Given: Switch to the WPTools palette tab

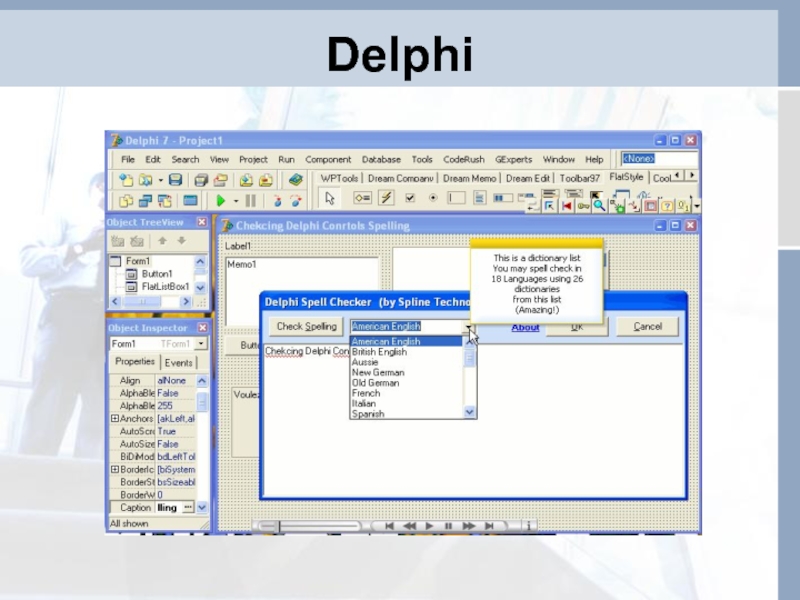Looking at the screenshot, I should (339, 178).
